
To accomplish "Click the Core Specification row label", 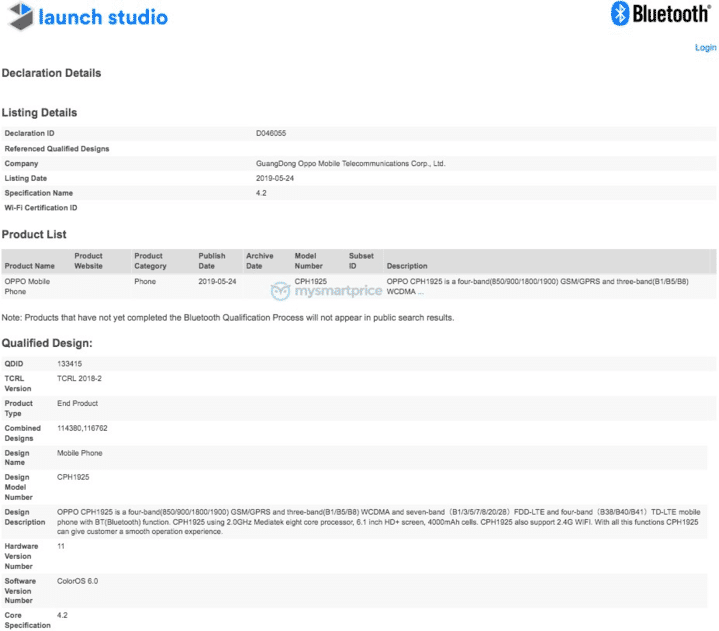I will click(28, 620).
